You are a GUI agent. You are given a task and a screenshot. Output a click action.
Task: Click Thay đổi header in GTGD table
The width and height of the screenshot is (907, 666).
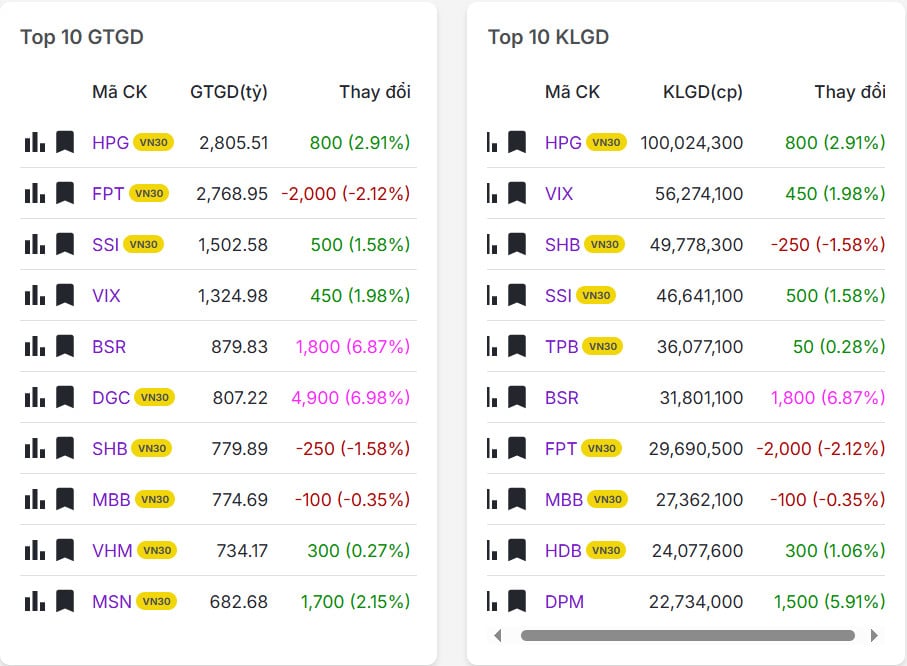(x=374, y=92)
